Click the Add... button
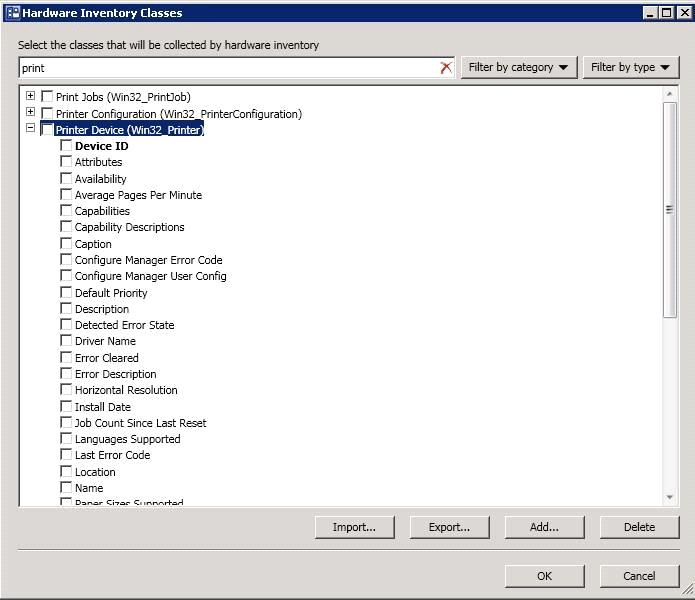This screenshot has height=600, width=695. (544, 527)
